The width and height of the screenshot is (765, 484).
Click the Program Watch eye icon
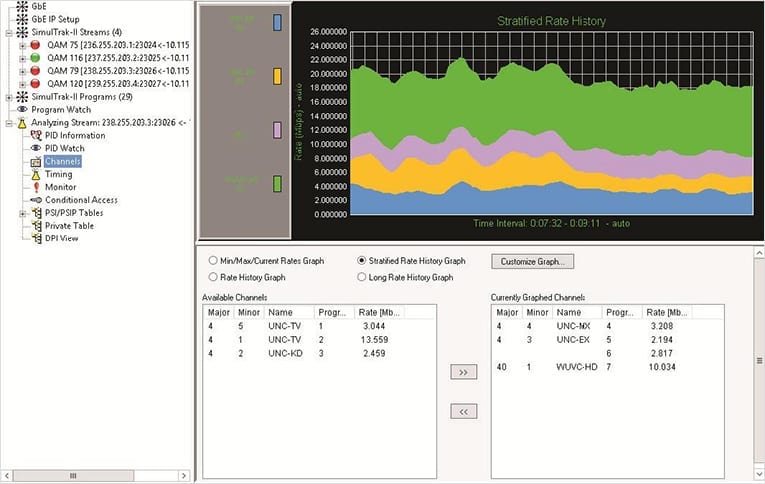(x=22, y=109)
